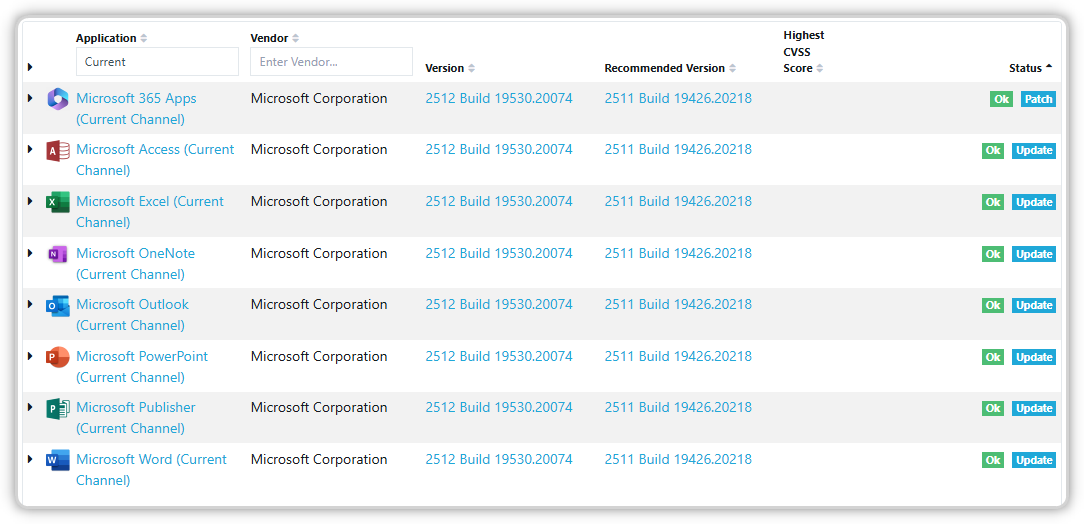Click the Microsoft Word app icon

58,460
